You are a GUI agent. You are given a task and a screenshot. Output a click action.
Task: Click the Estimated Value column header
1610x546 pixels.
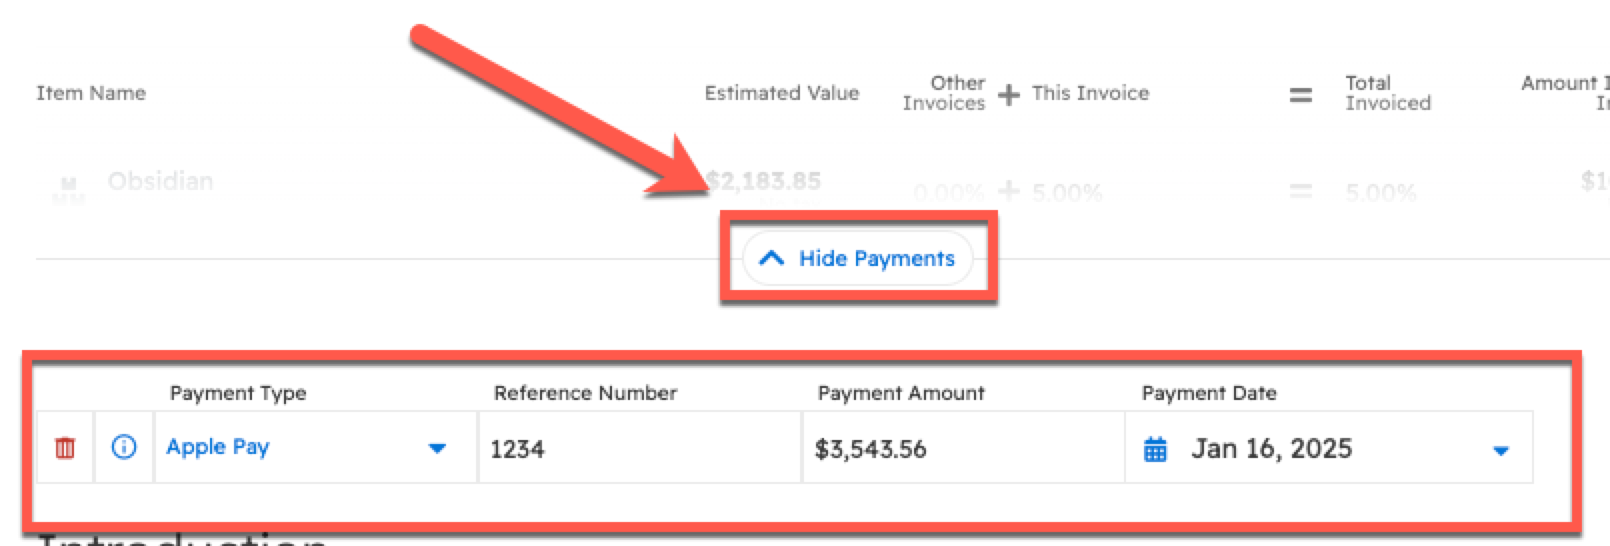click(781, 93)
